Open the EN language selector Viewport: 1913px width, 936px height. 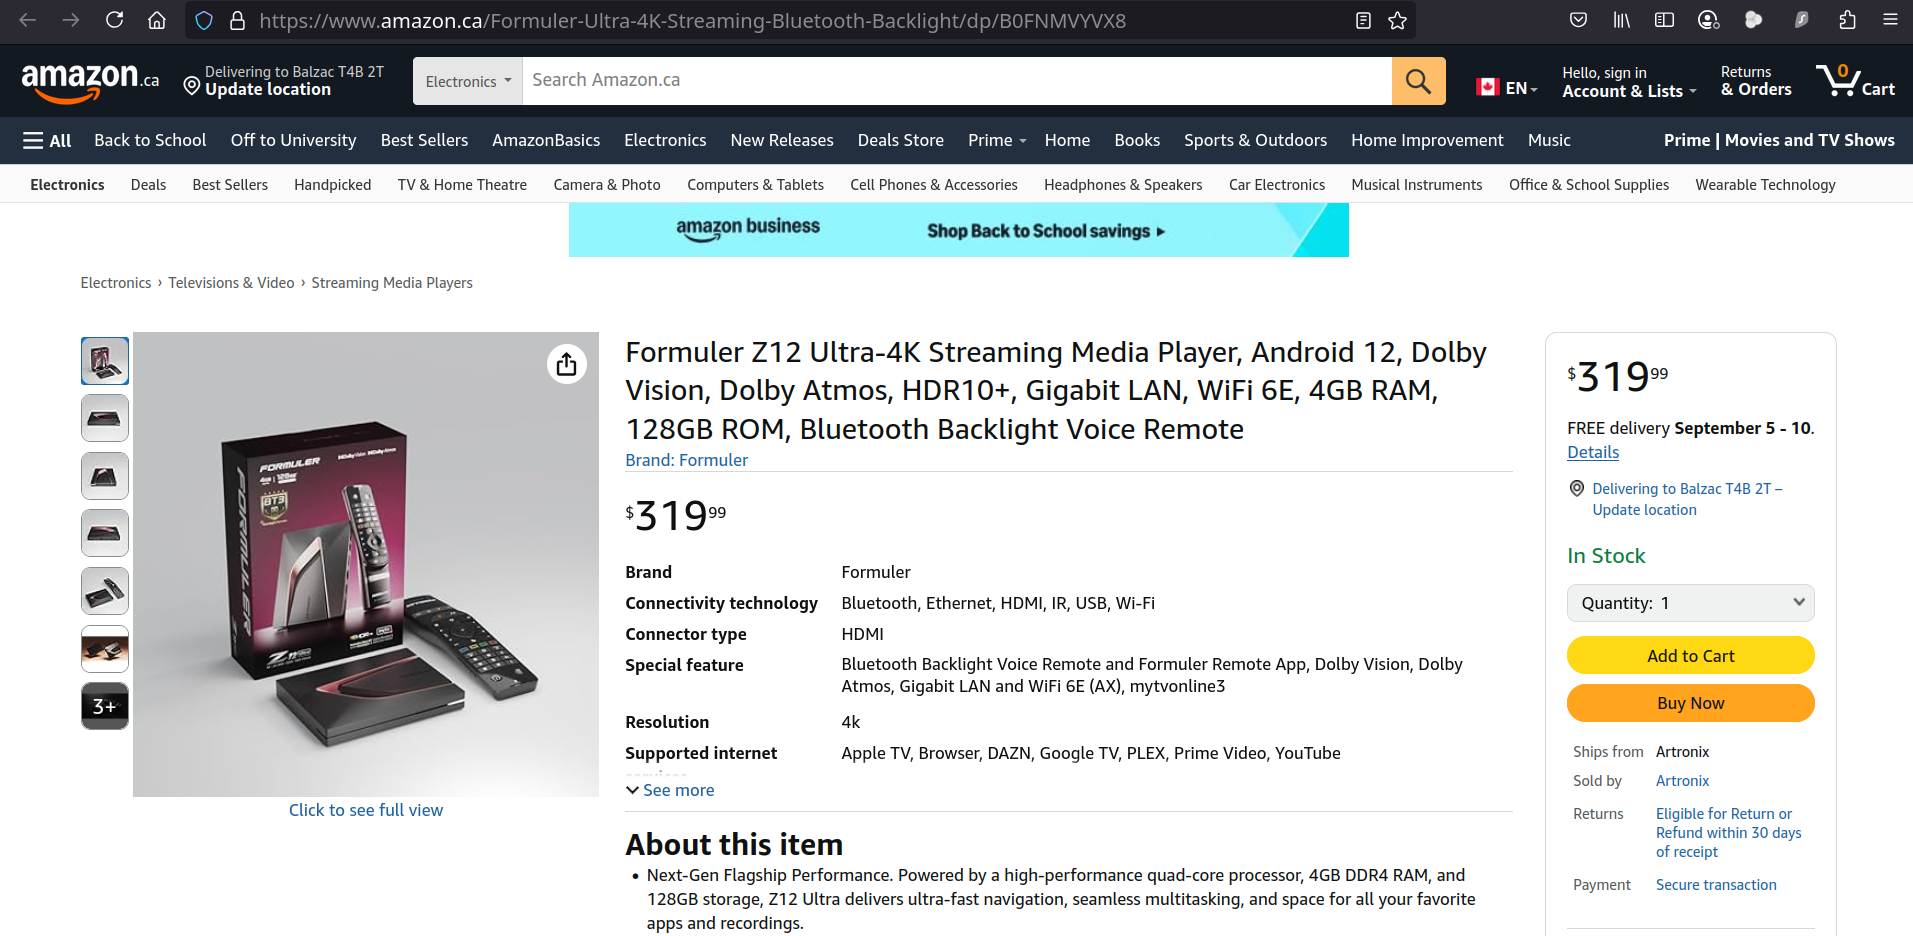pyautogui.click(x=1507, y=88)
